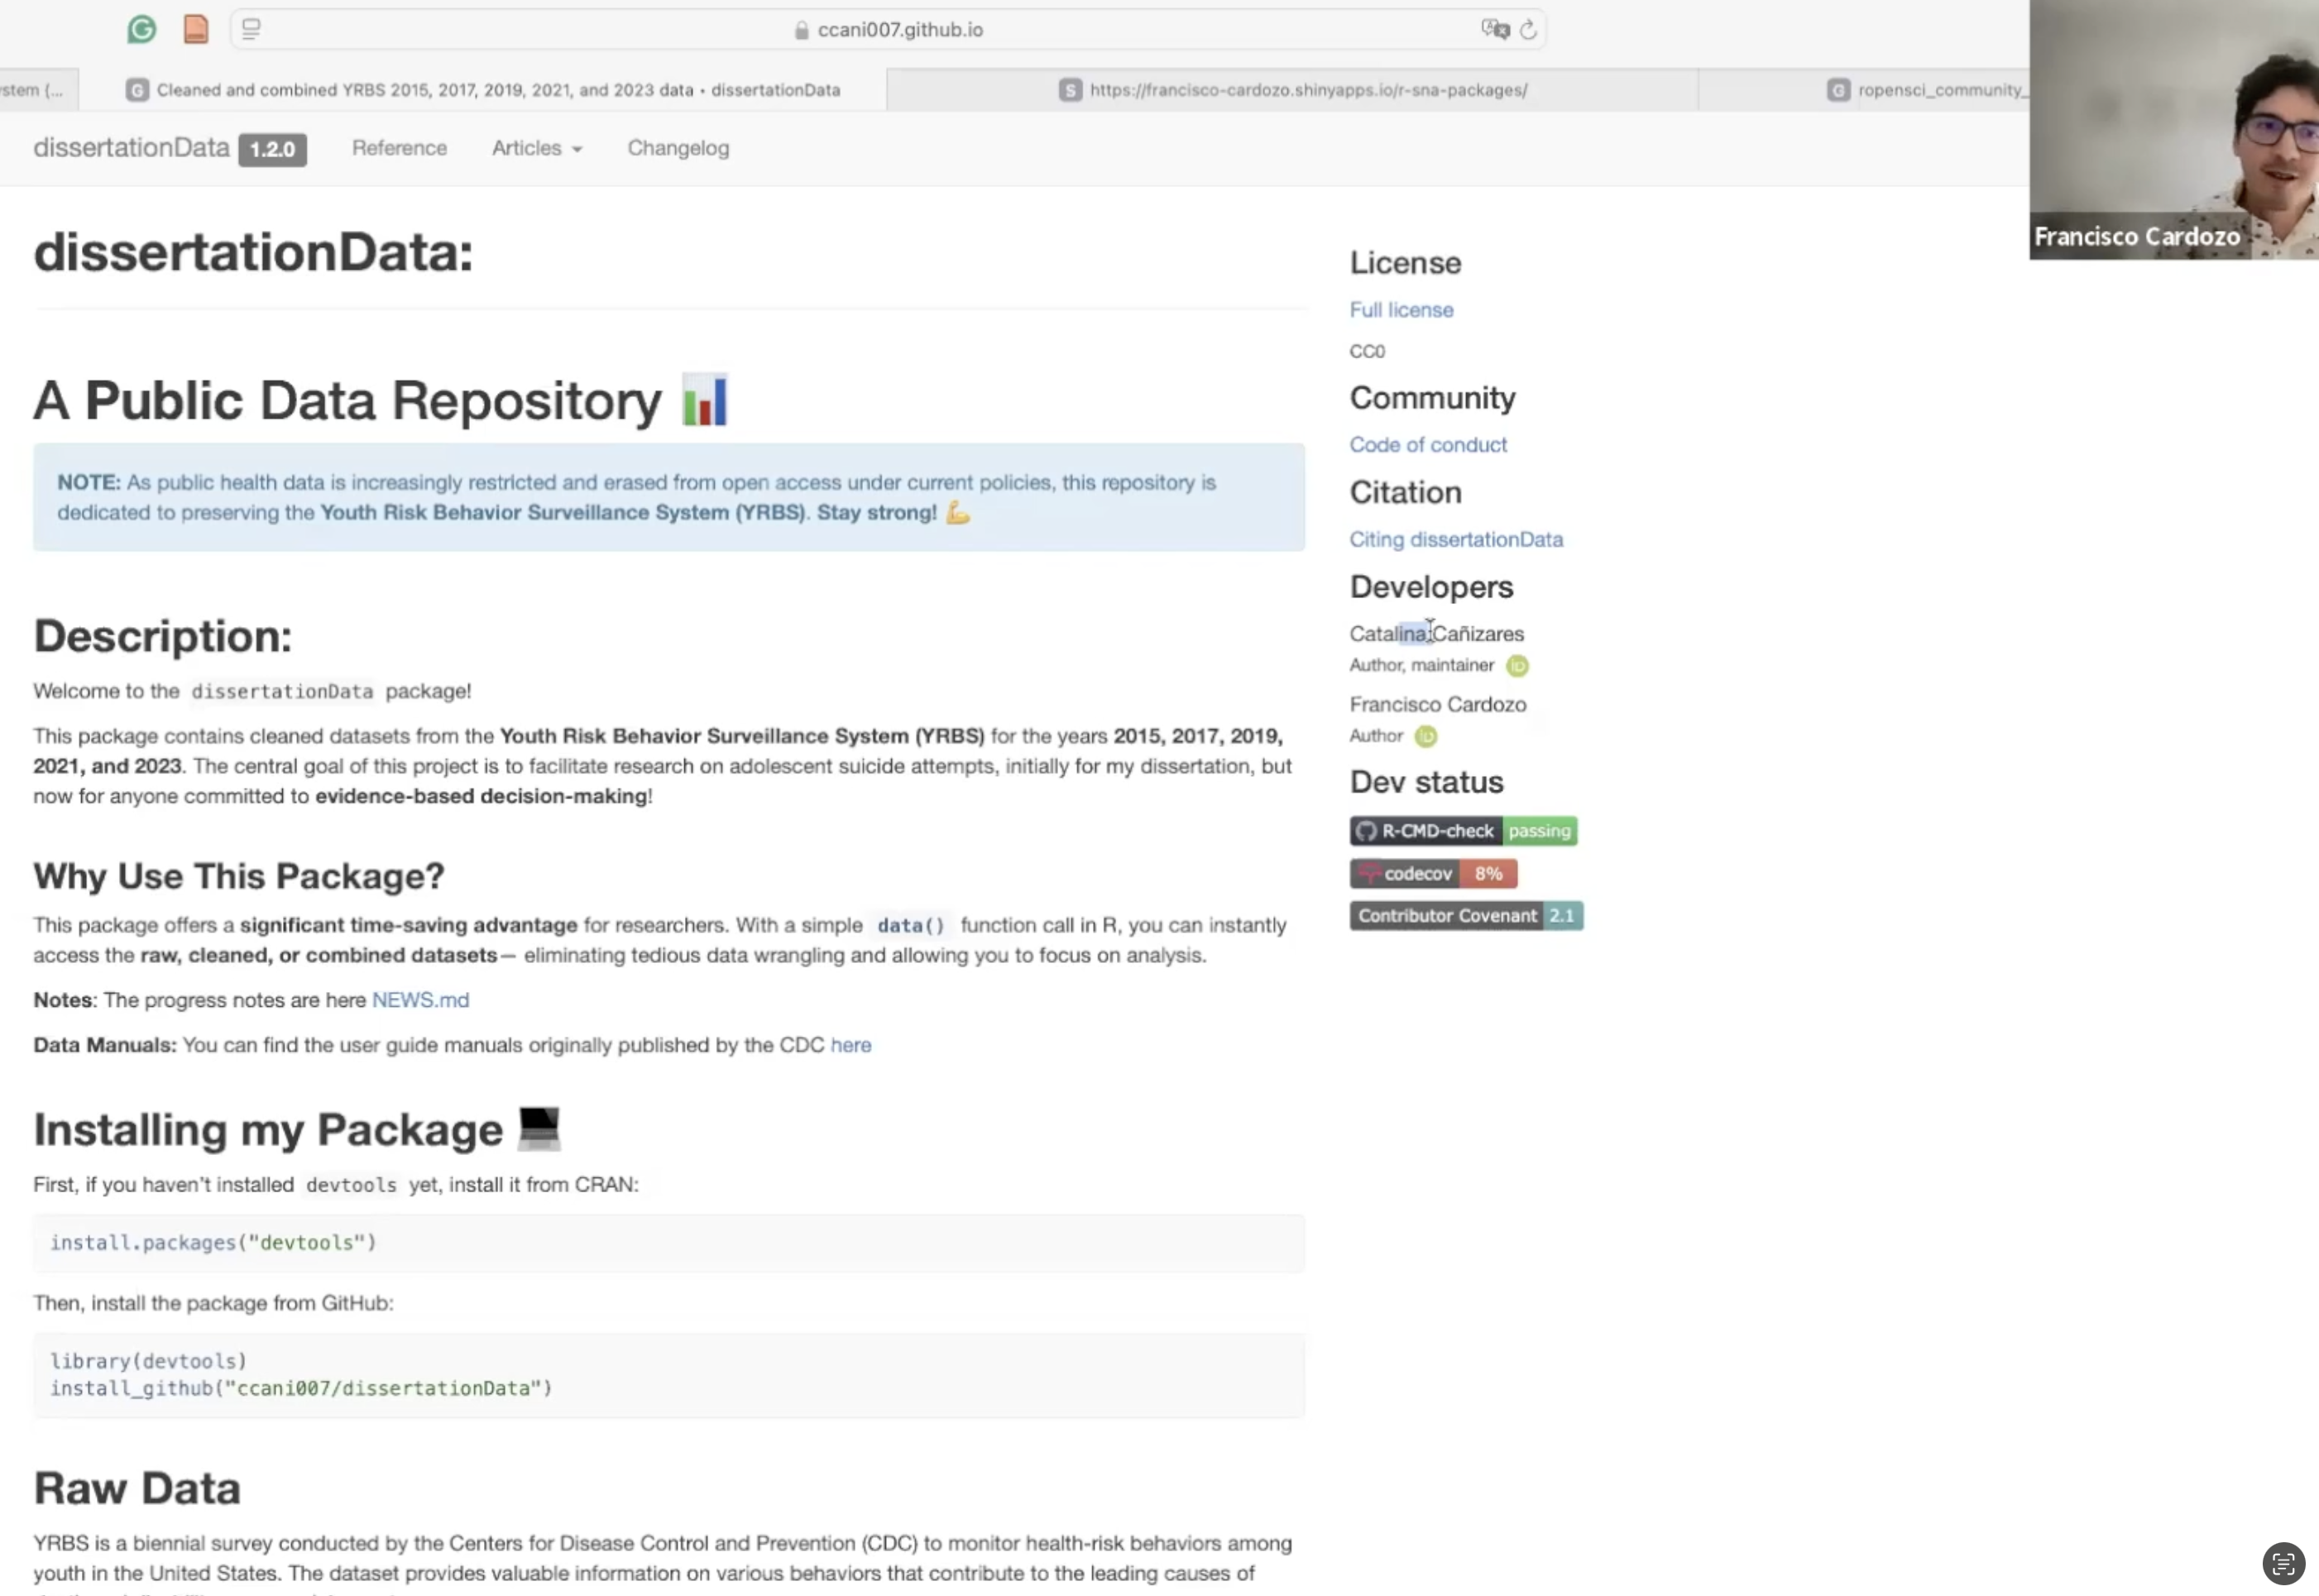Follow the Citing dissertationData link

click(x=1455, y=540)
